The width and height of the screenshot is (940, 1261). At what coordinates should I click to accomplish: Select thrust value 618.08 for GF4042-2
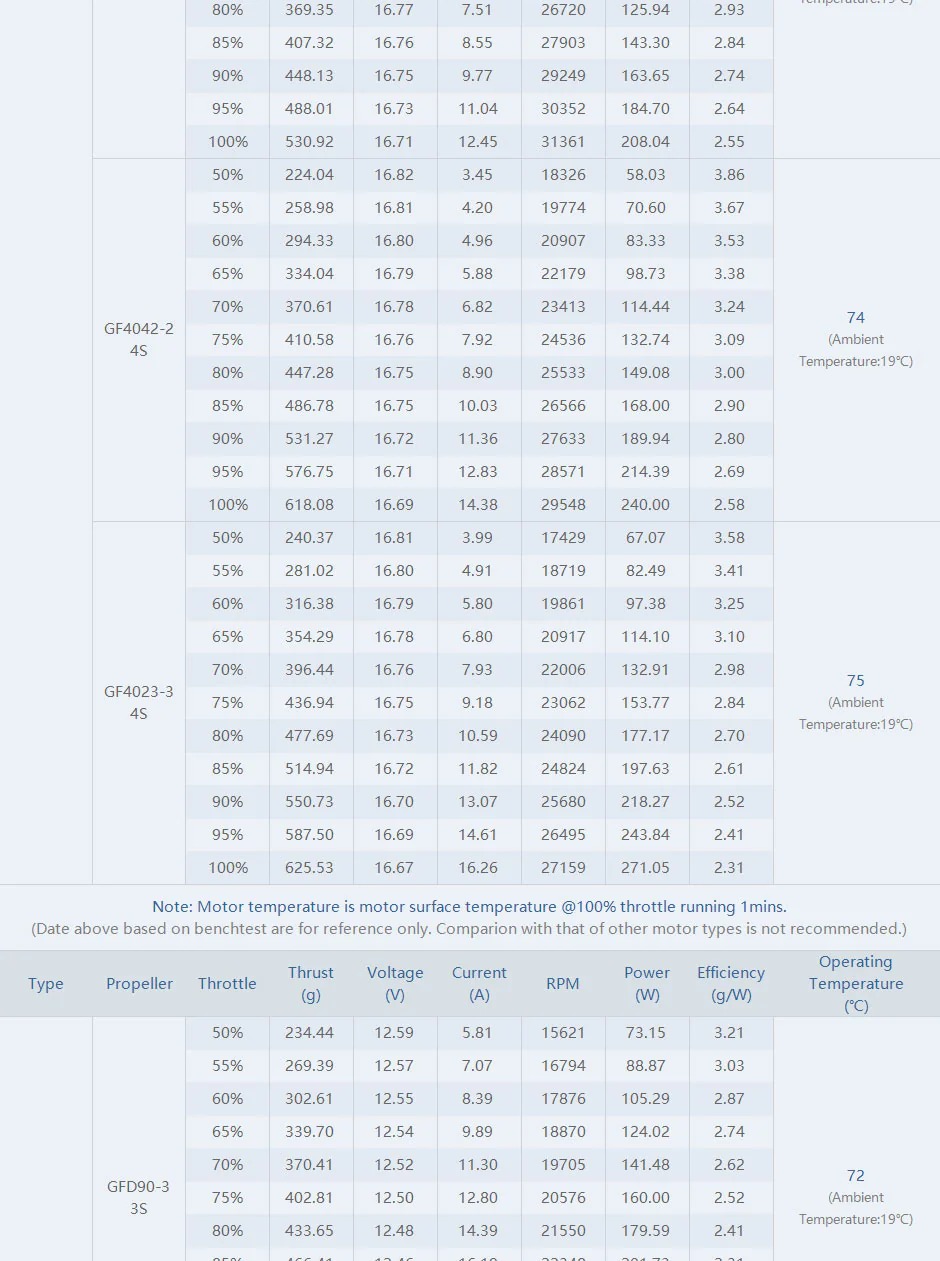pyautogui.click(x=309, y=505)
